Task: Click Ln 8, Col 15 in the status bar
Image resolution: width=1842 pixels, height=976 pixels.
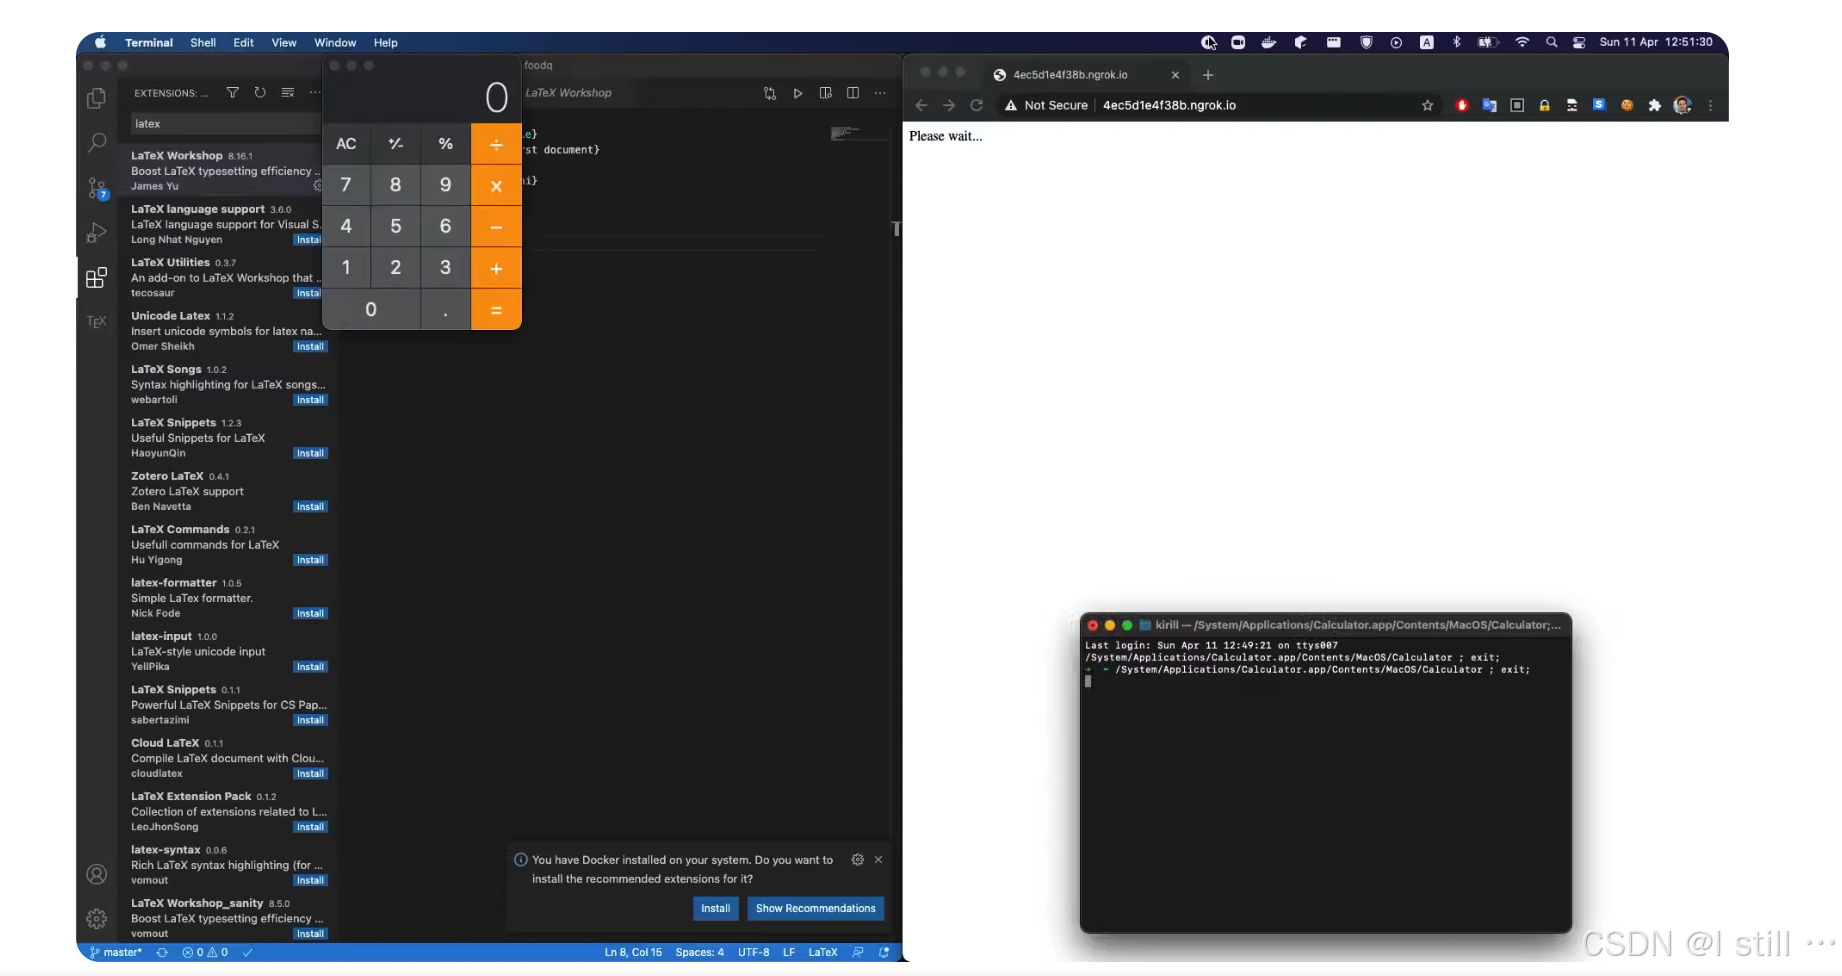Action: pyautogui.click(x=633, y=953)
